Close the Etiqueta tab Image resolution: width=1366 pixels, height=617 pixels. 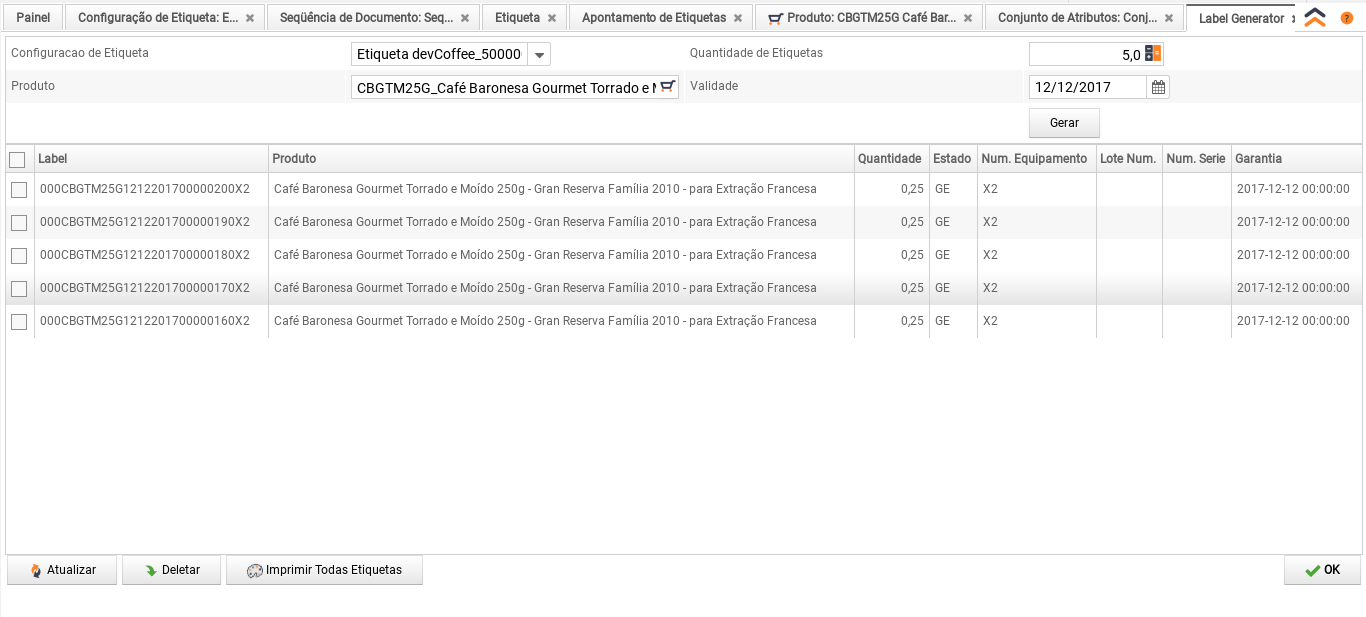[x=552, y=18]
